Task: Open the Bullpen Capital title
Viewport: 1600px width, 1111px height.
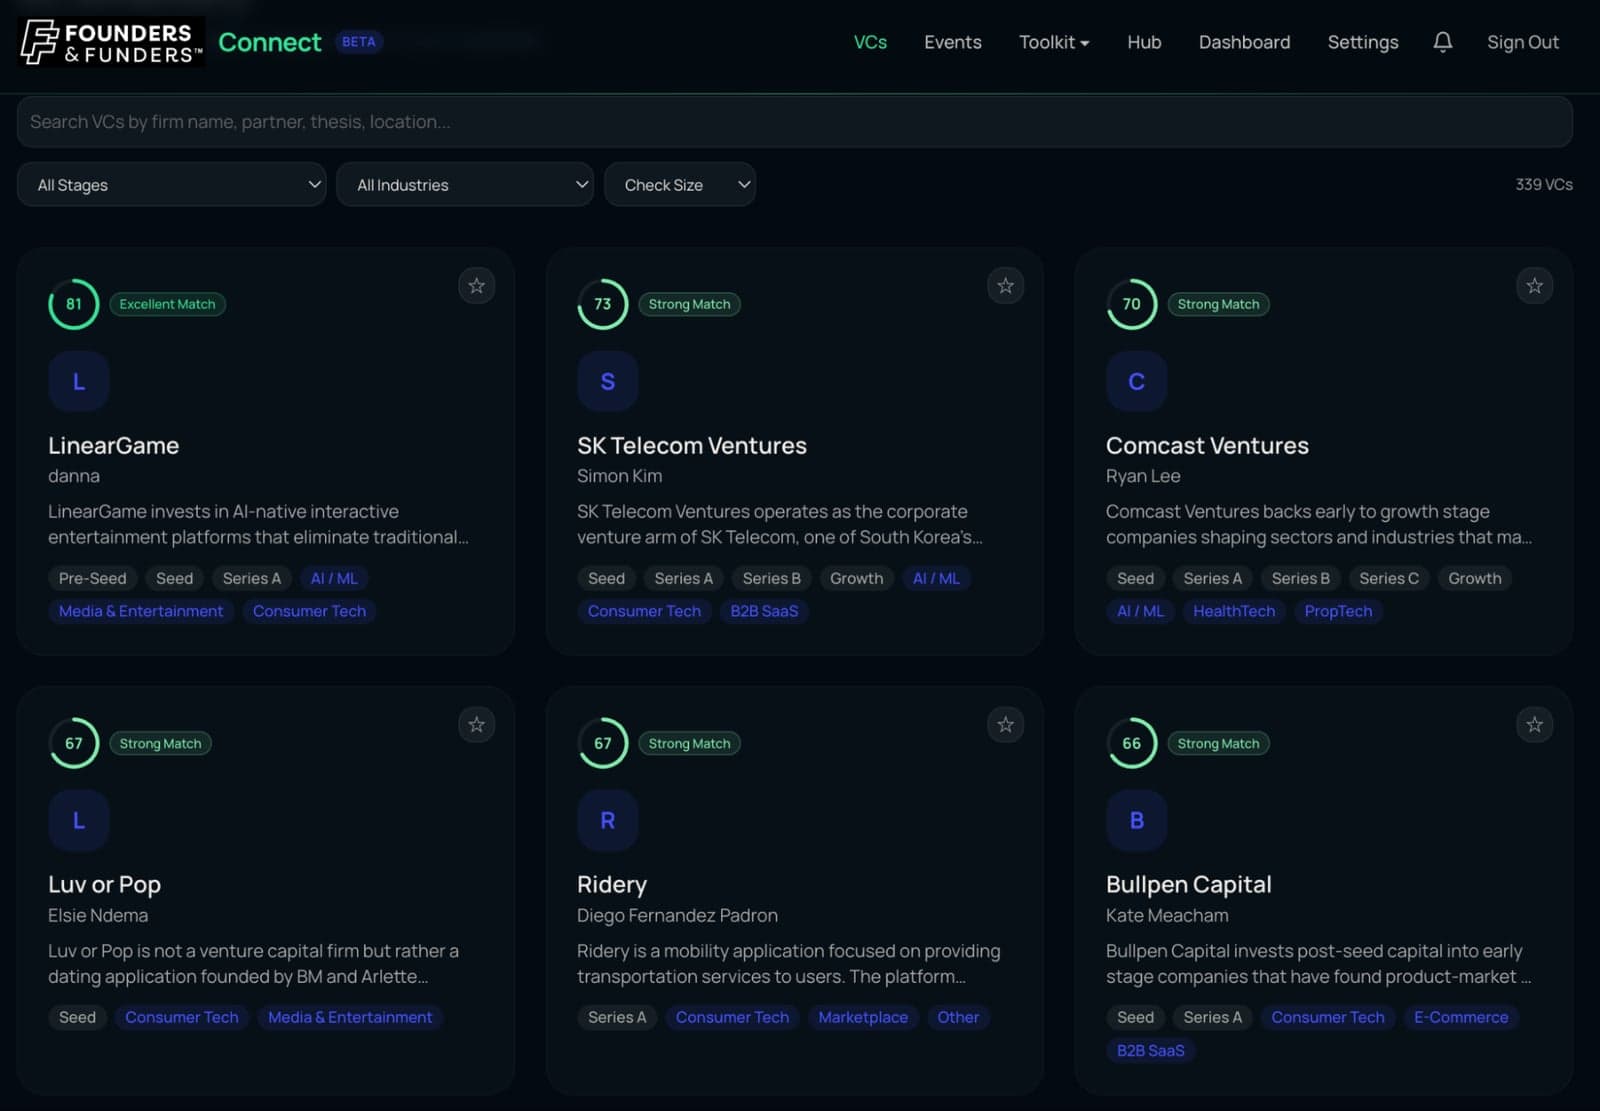Action: (1189, 885)
